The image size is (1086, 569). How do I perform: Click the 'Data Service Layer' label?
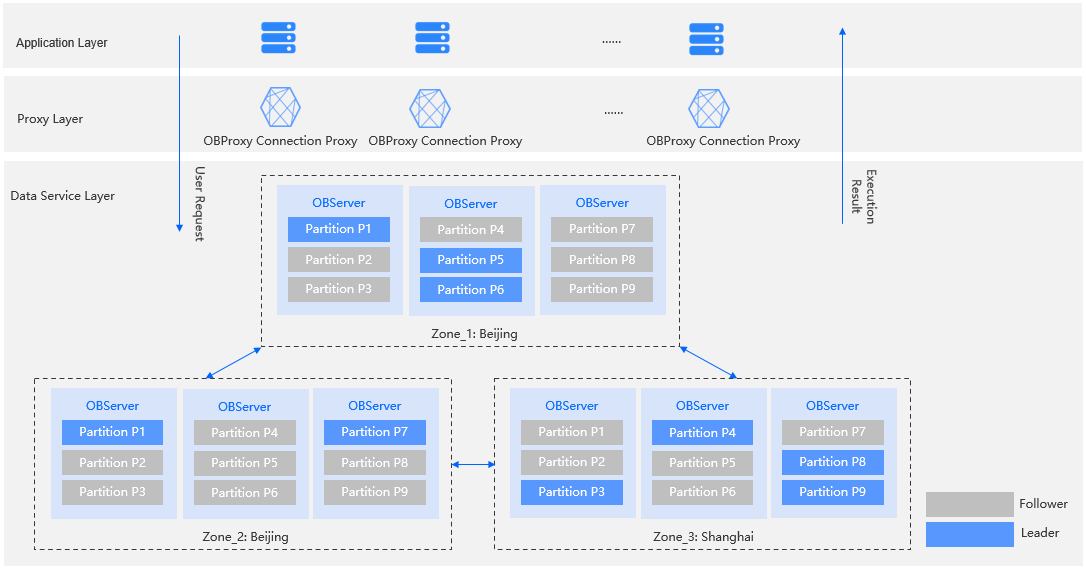(62, 196)
